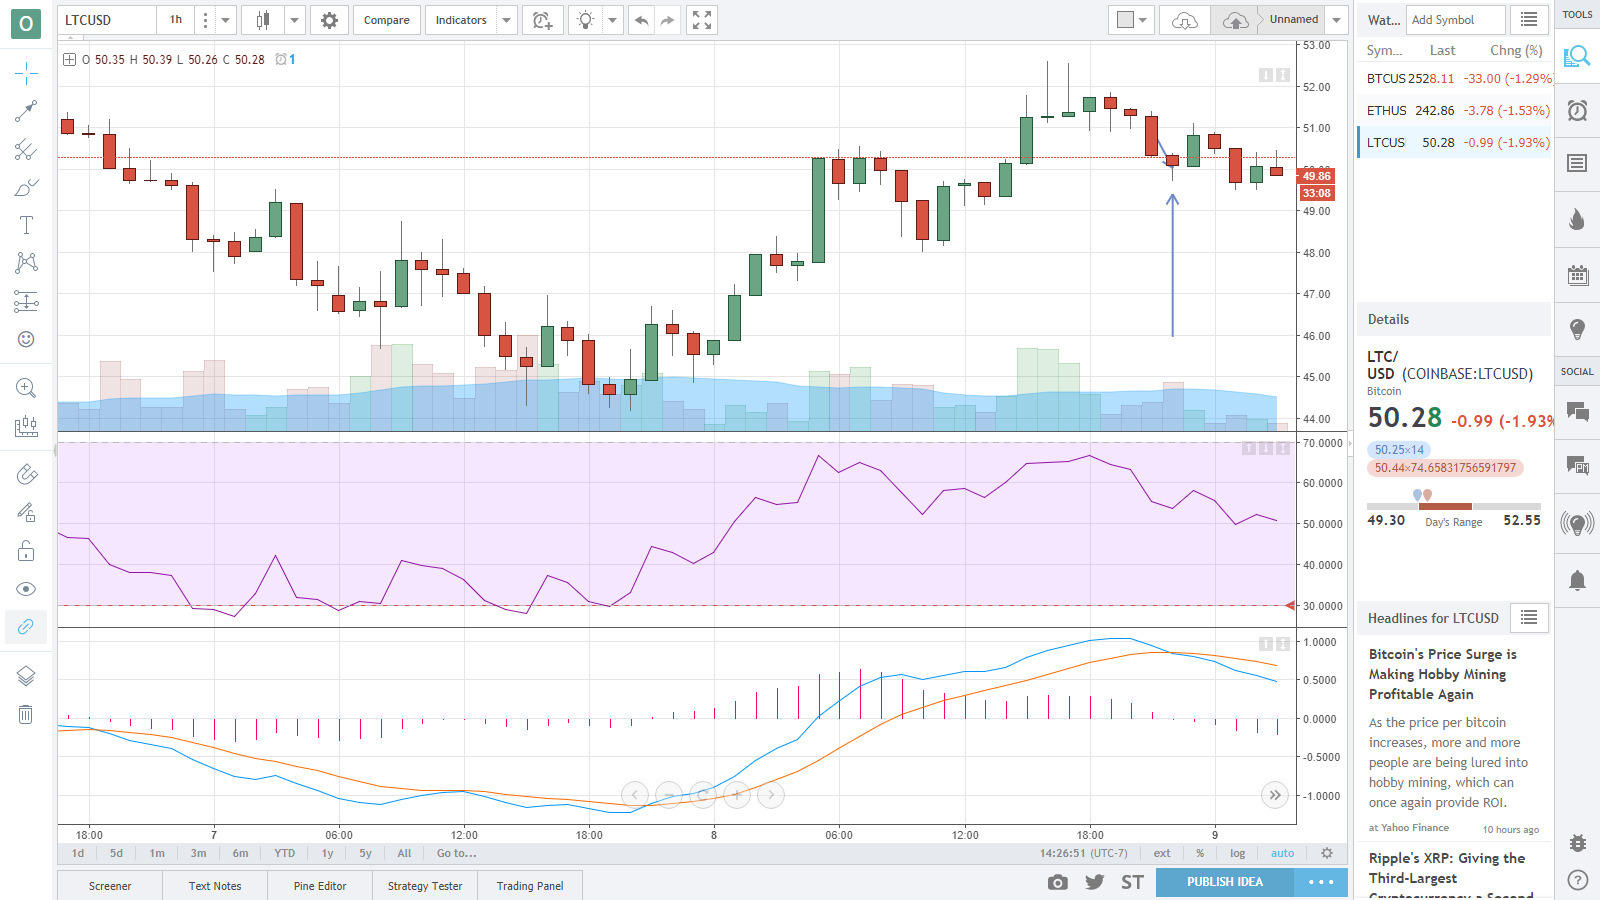
Task: Take a chart snapshot camera icon
Action: [x=1057, y=882]
